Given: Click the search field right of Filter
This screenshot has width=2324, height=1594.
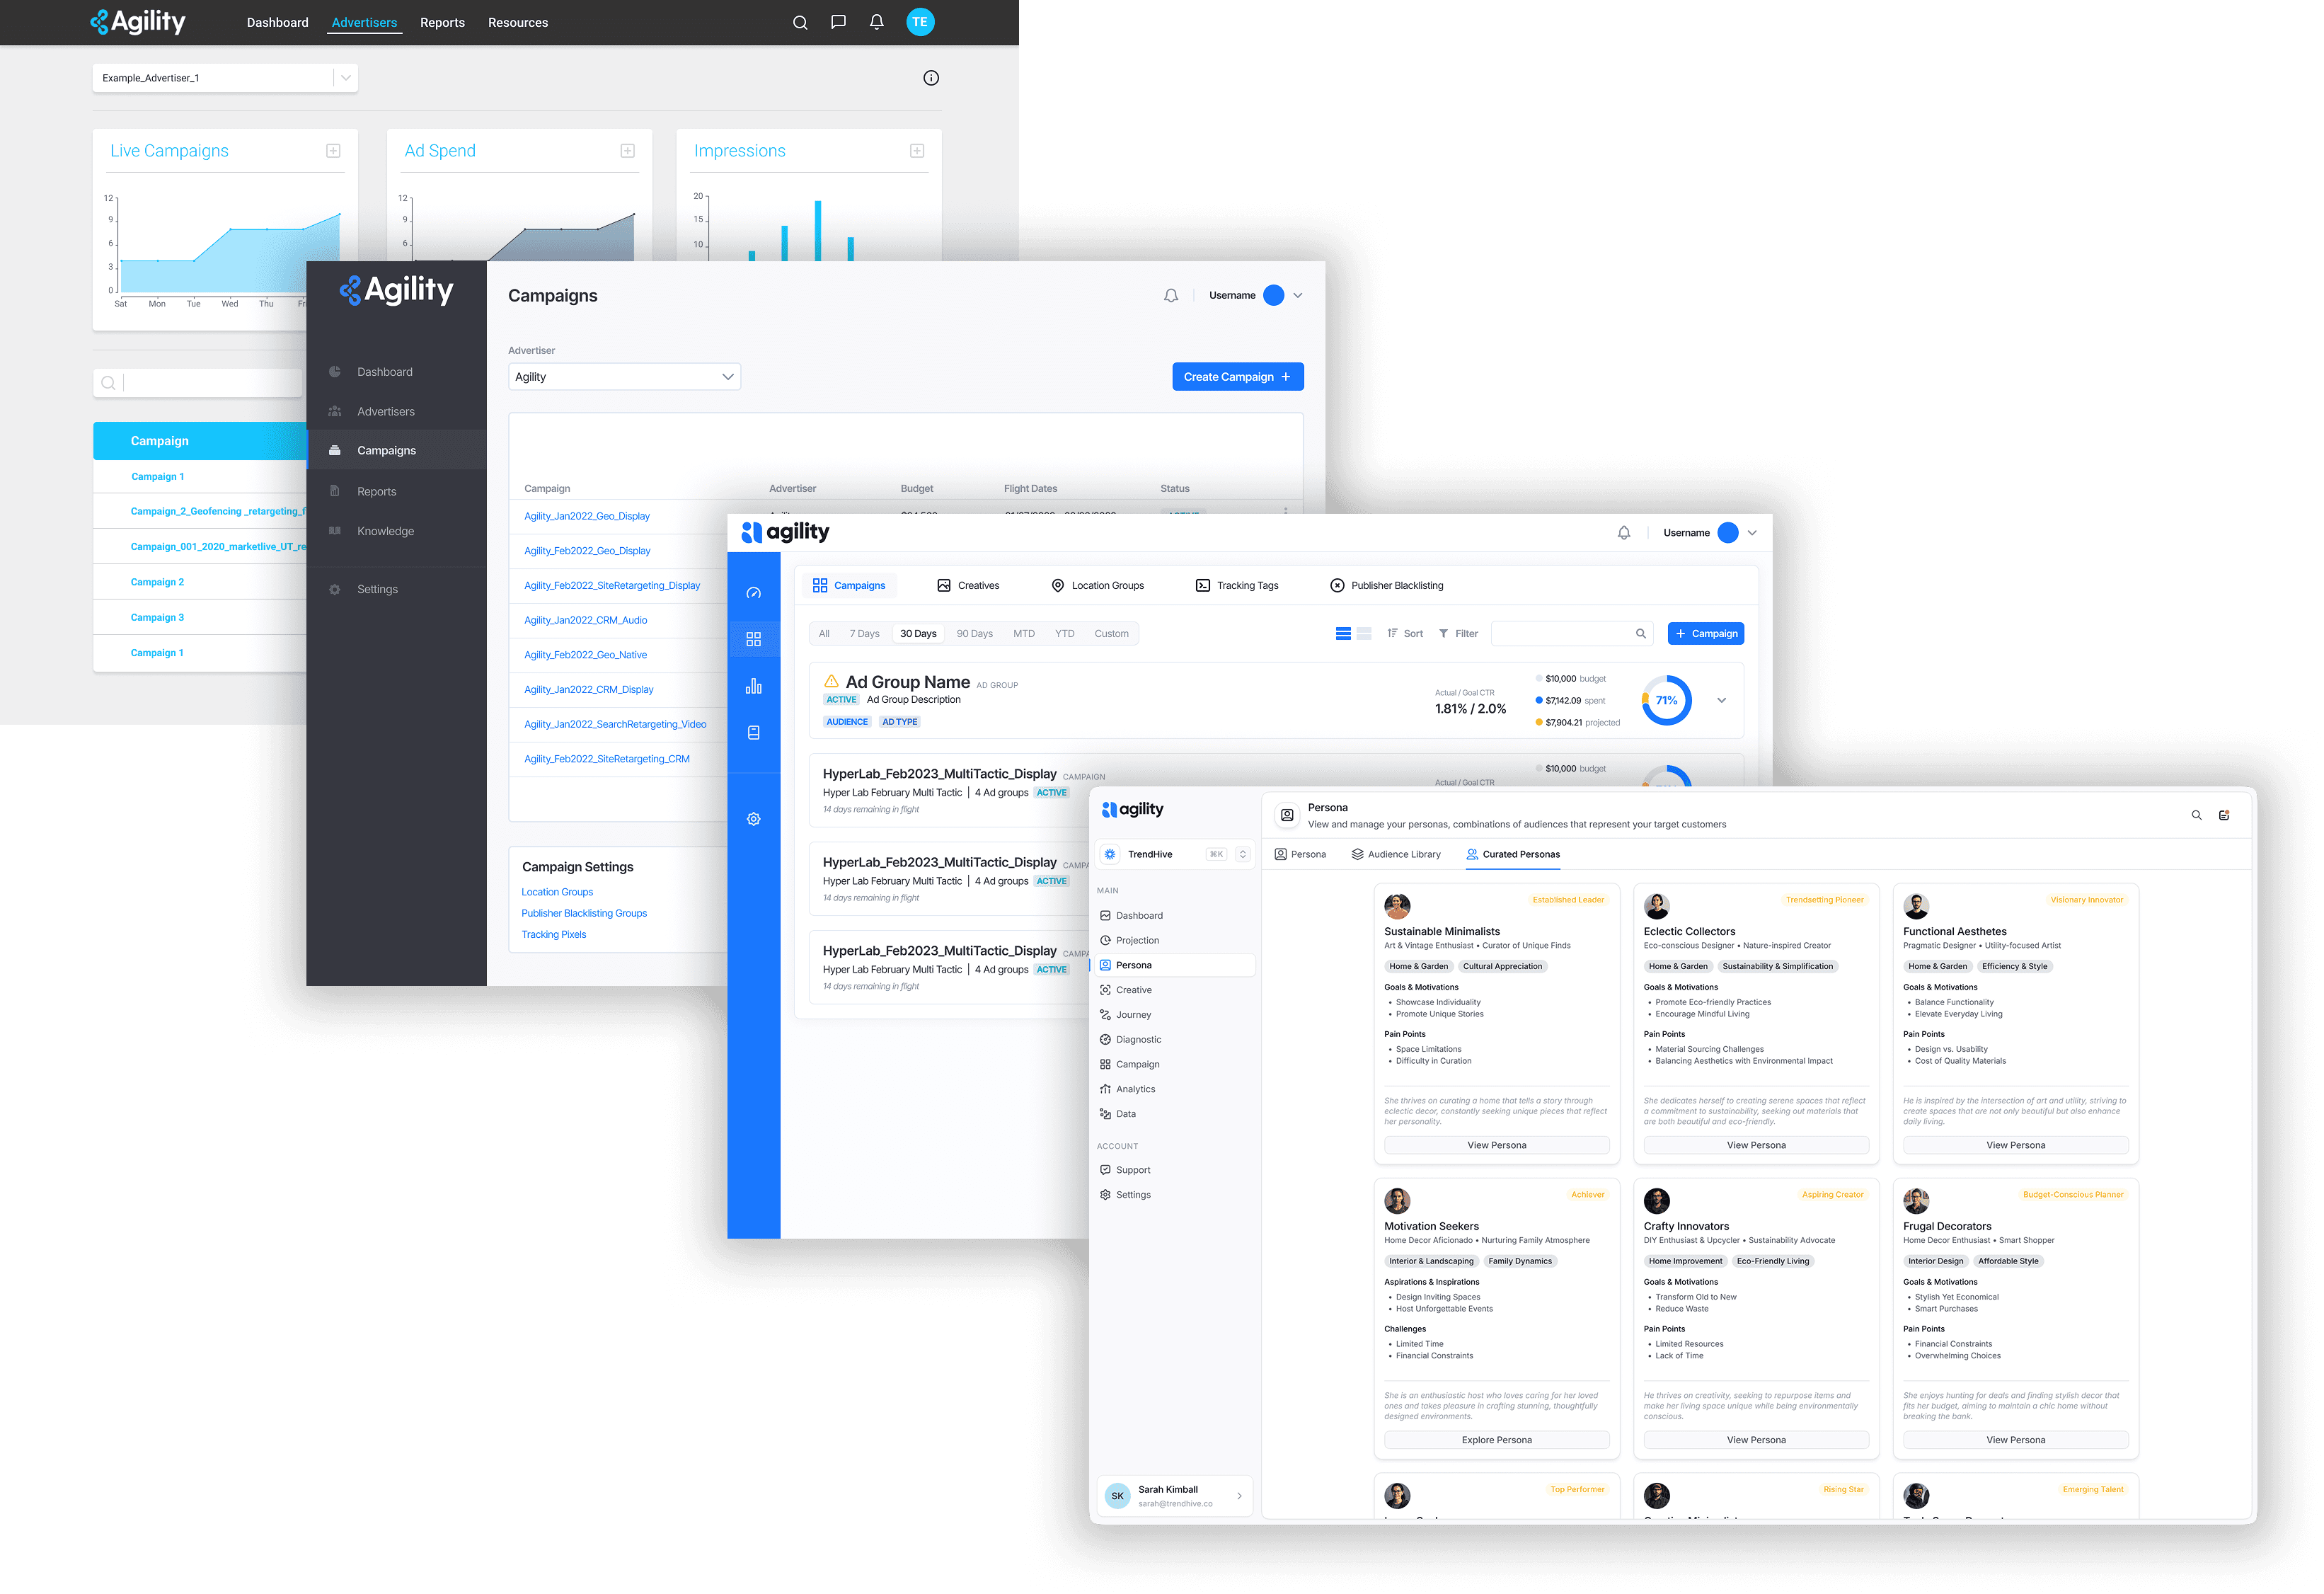Looking at the screenshot, I should [1572, 634].
